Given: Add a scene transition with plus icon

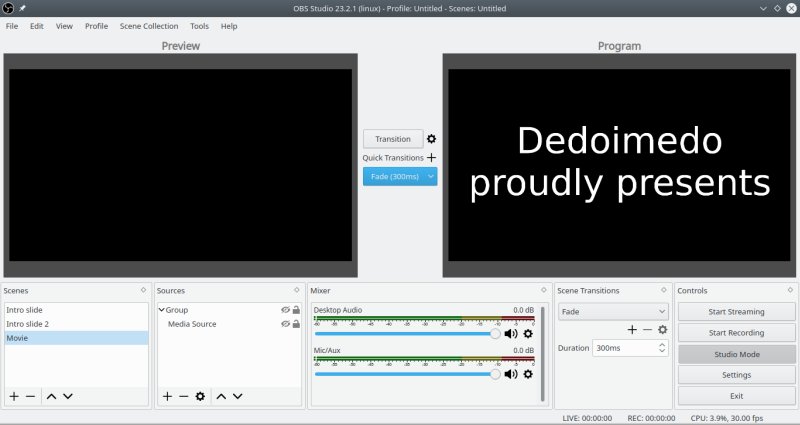Looking at the screenshot, I should 631,329.
